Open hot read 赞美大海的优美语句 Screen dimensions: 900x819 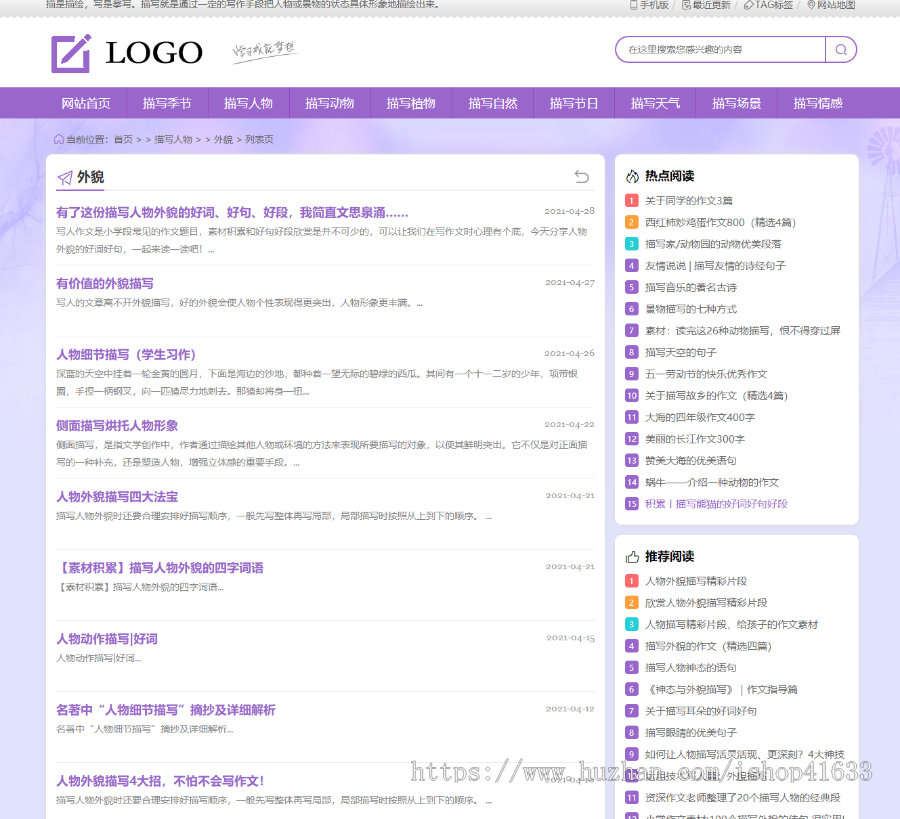tap(691, 460)
